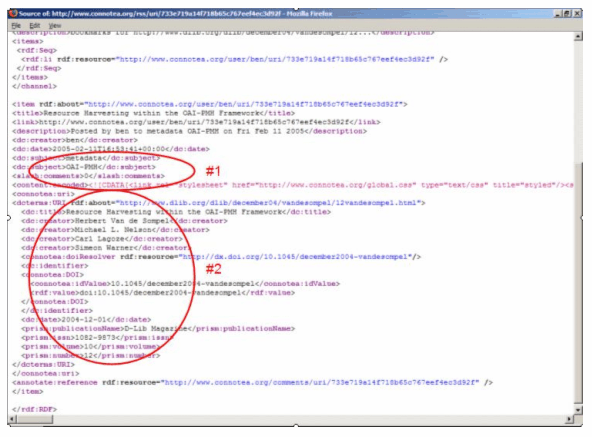Click the horizontal scrollbar thumb

click(35, 419)
